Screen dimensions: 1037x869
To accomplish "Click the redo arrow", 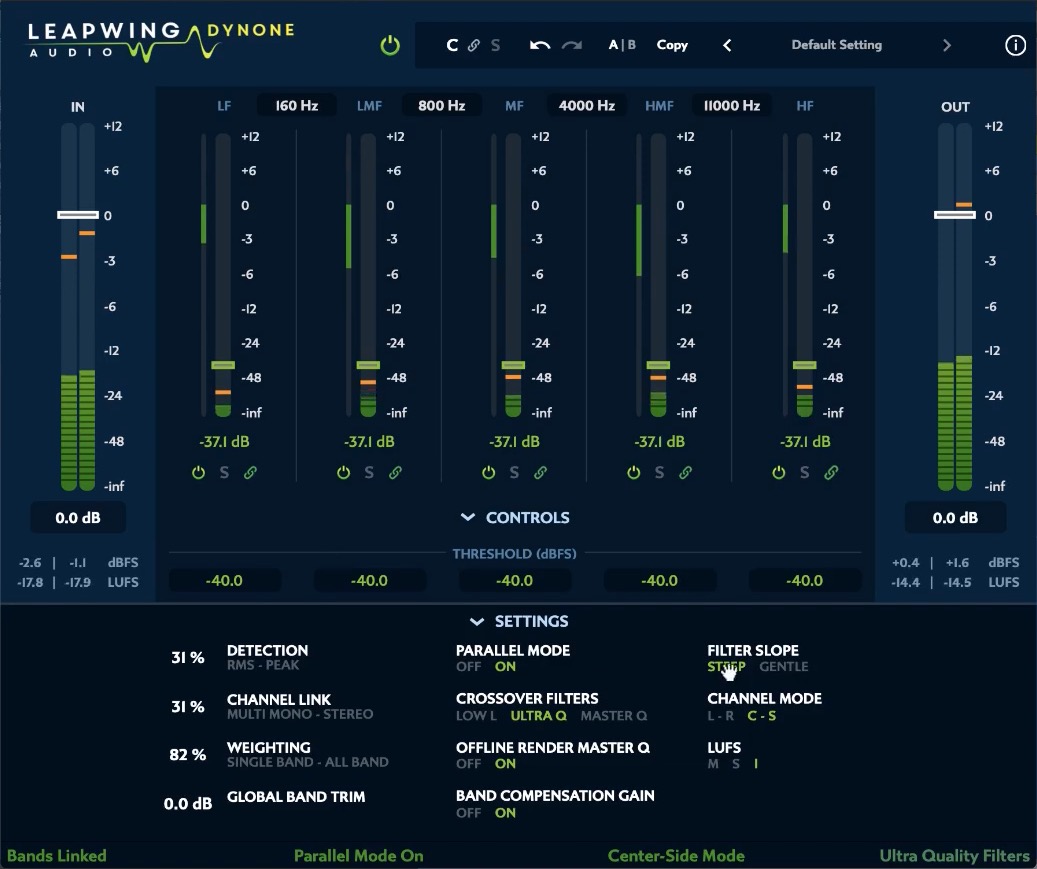I will click(572, 45).
